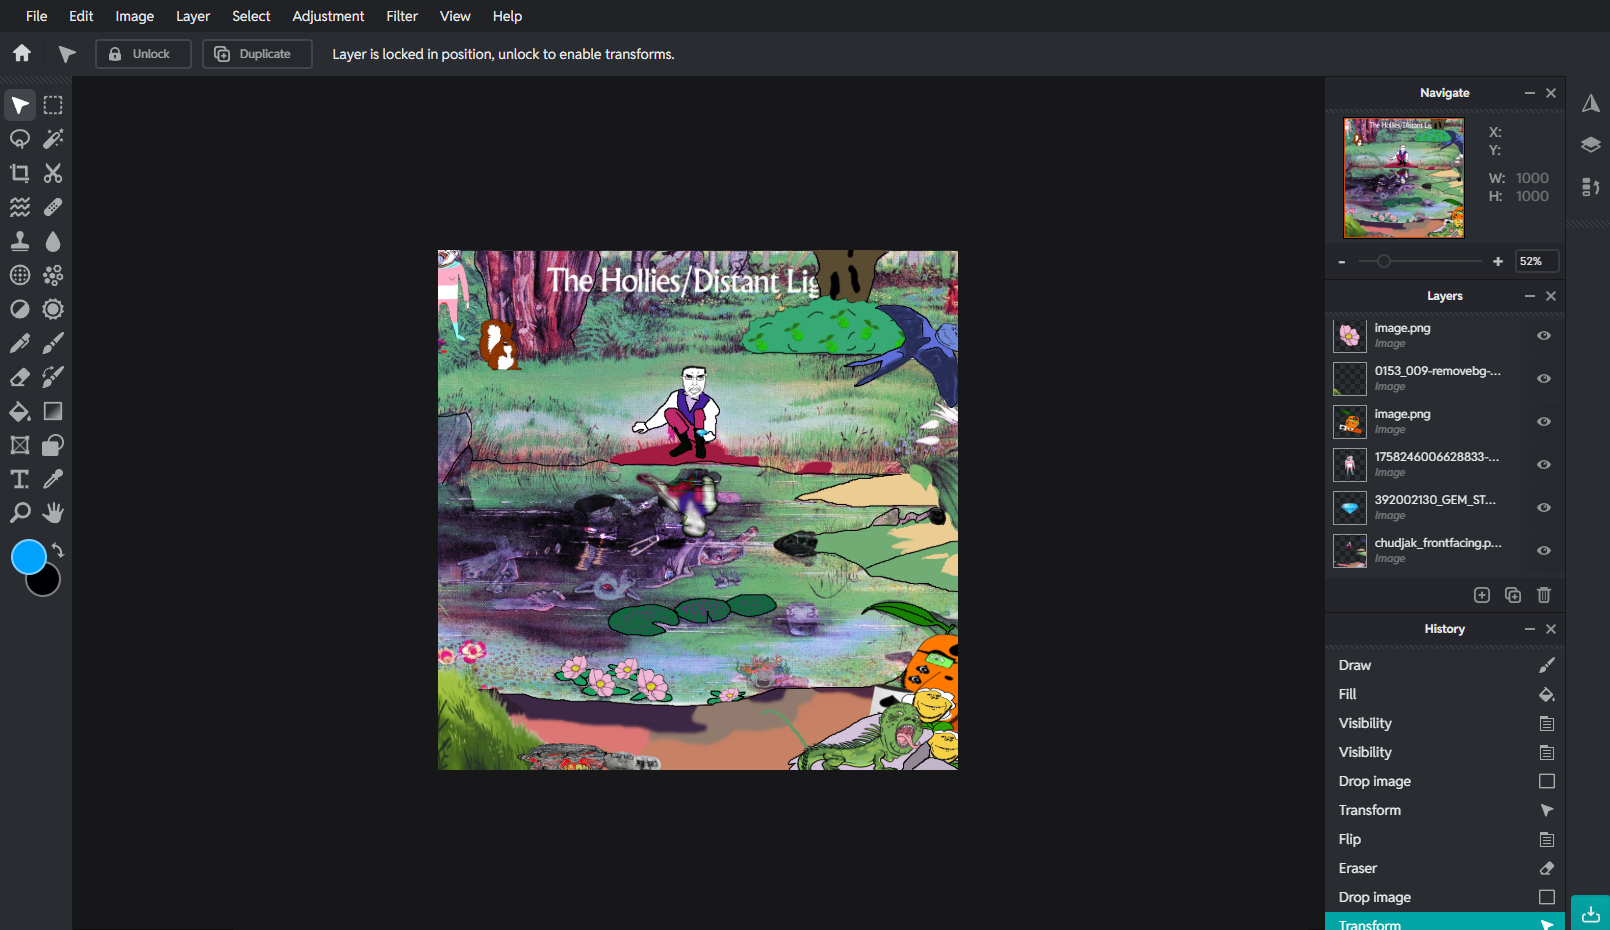Collapse the History panel
1610x930 pixels.
1529,629
